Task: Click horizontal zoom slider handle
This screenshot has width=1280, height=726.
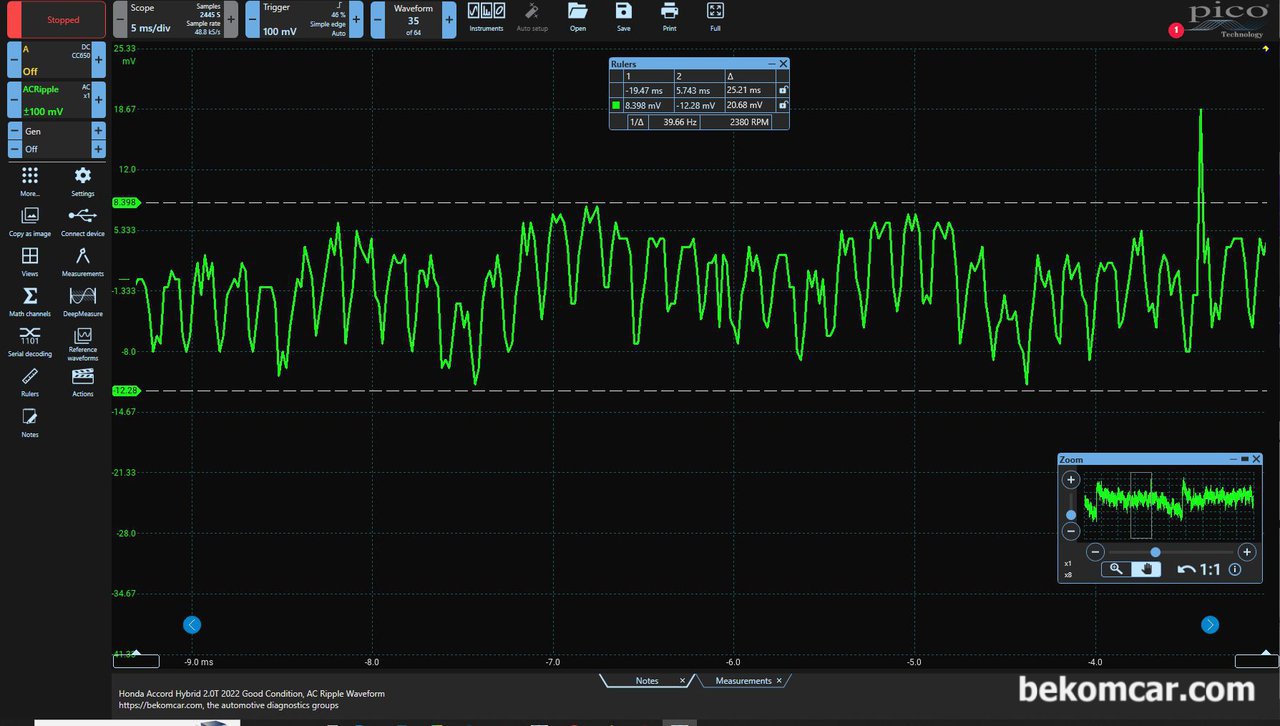Action: 1155,552
